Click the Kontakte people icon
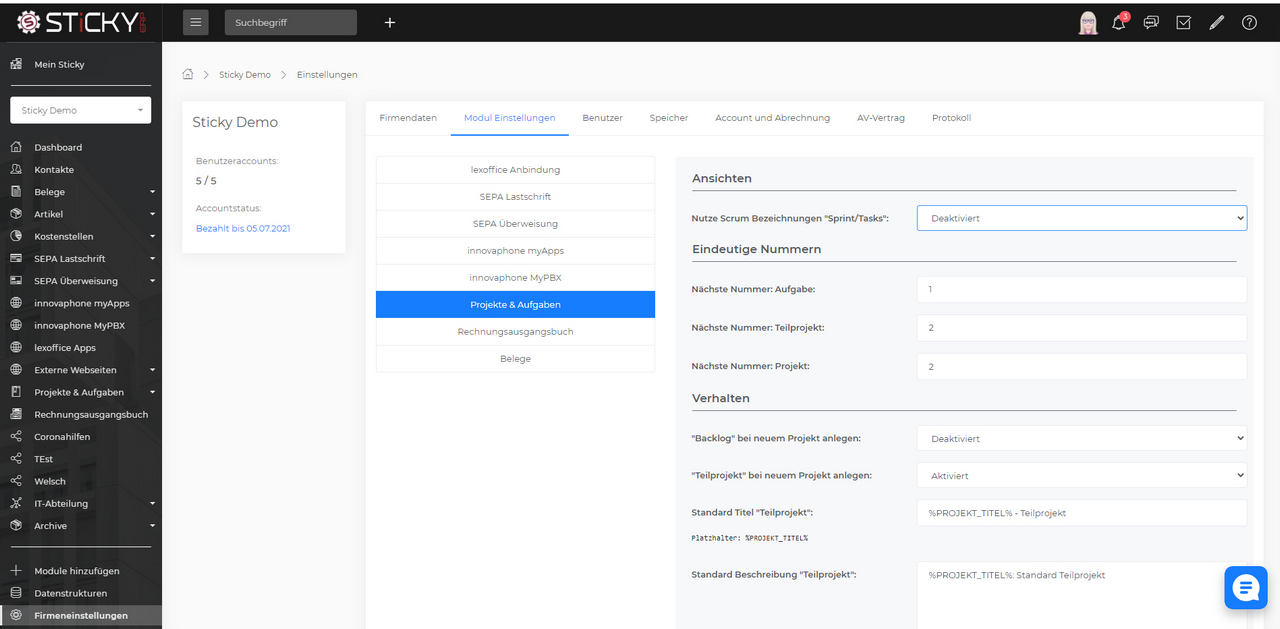Screen dimensions: 1280x629 point(16,169)
